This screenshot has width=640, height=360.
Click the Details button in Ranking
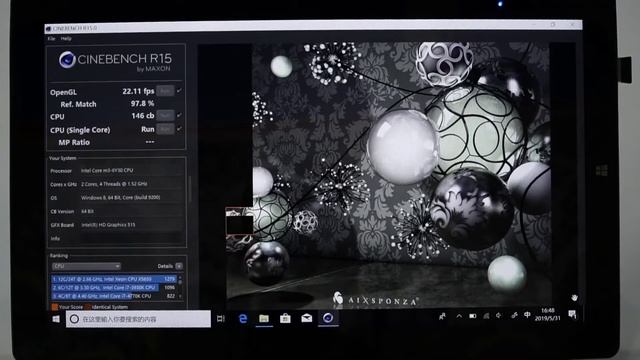(179, 266)
